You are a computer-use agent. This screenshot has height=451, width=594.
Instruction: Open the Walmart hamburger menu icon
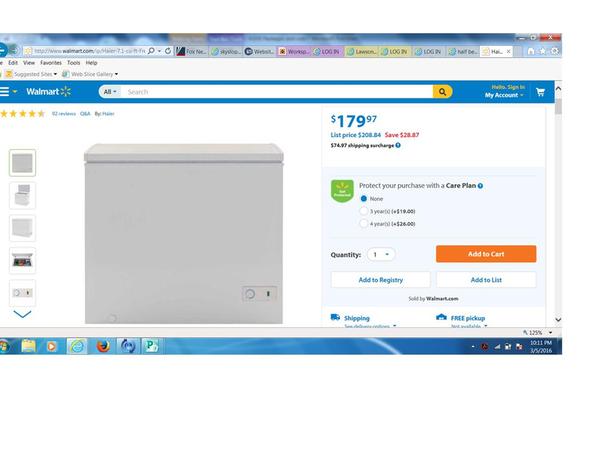5,91
